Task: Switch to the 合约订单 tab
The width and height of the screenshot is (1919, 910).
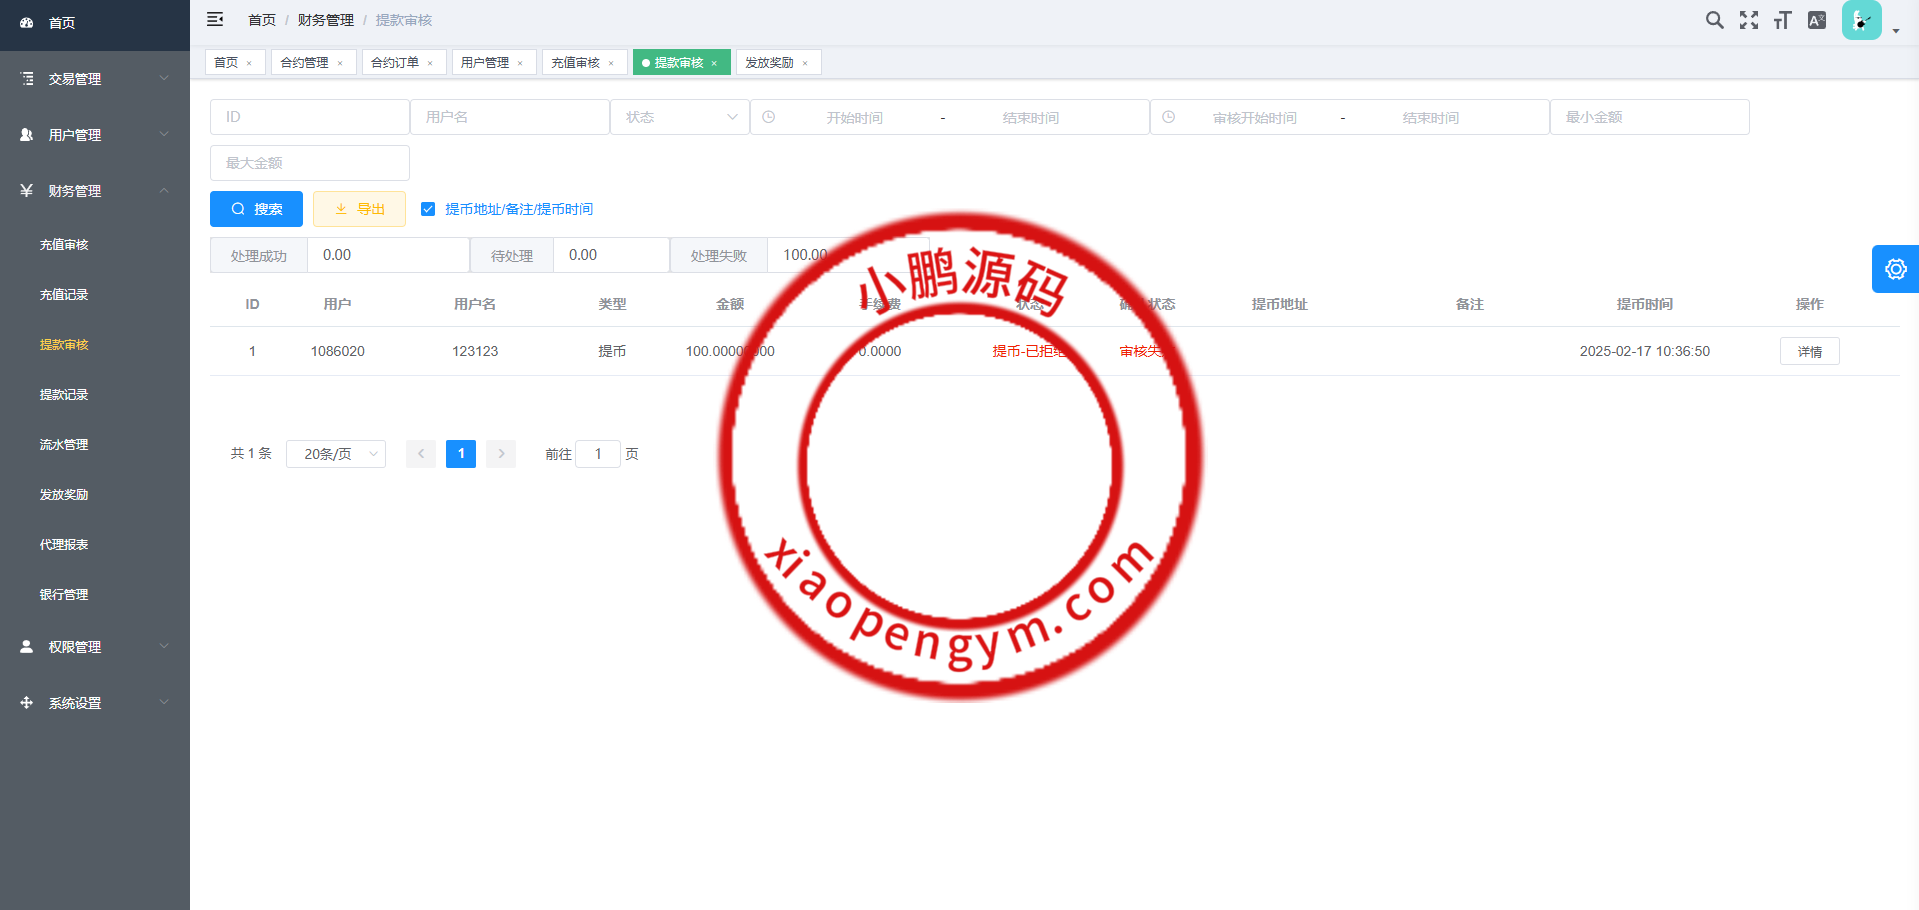Action: 395,62
